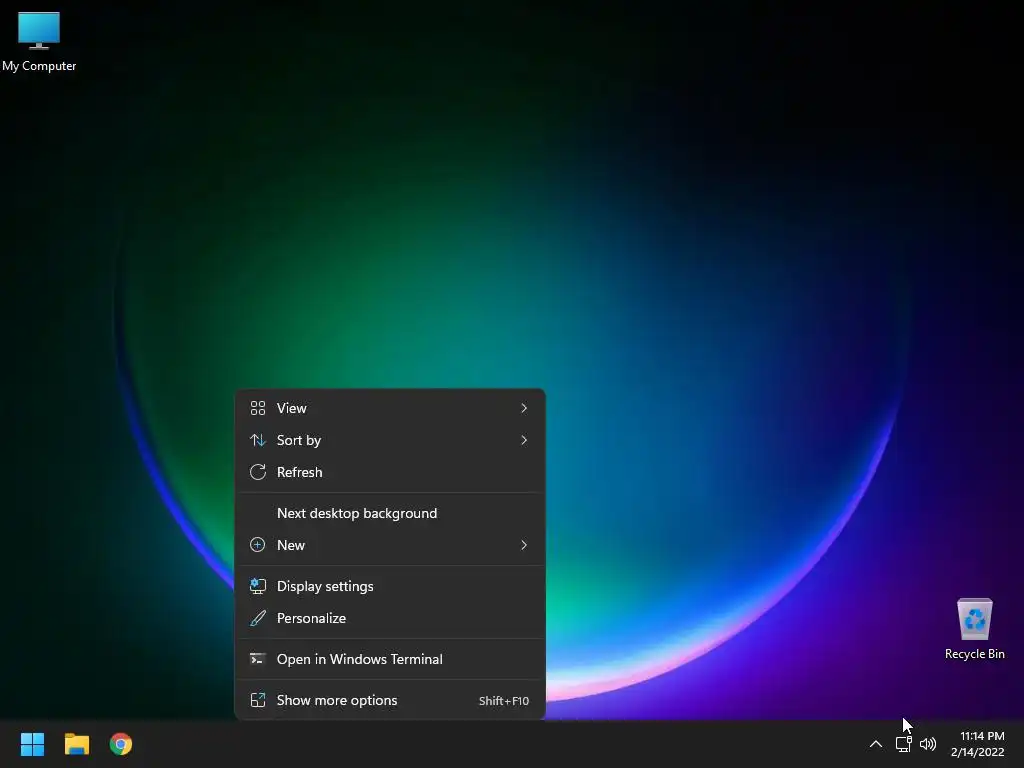This screenshot has width=1024, height=768.
Task: Click the Refresh circular arrow icon
Action: pos(258,472)
